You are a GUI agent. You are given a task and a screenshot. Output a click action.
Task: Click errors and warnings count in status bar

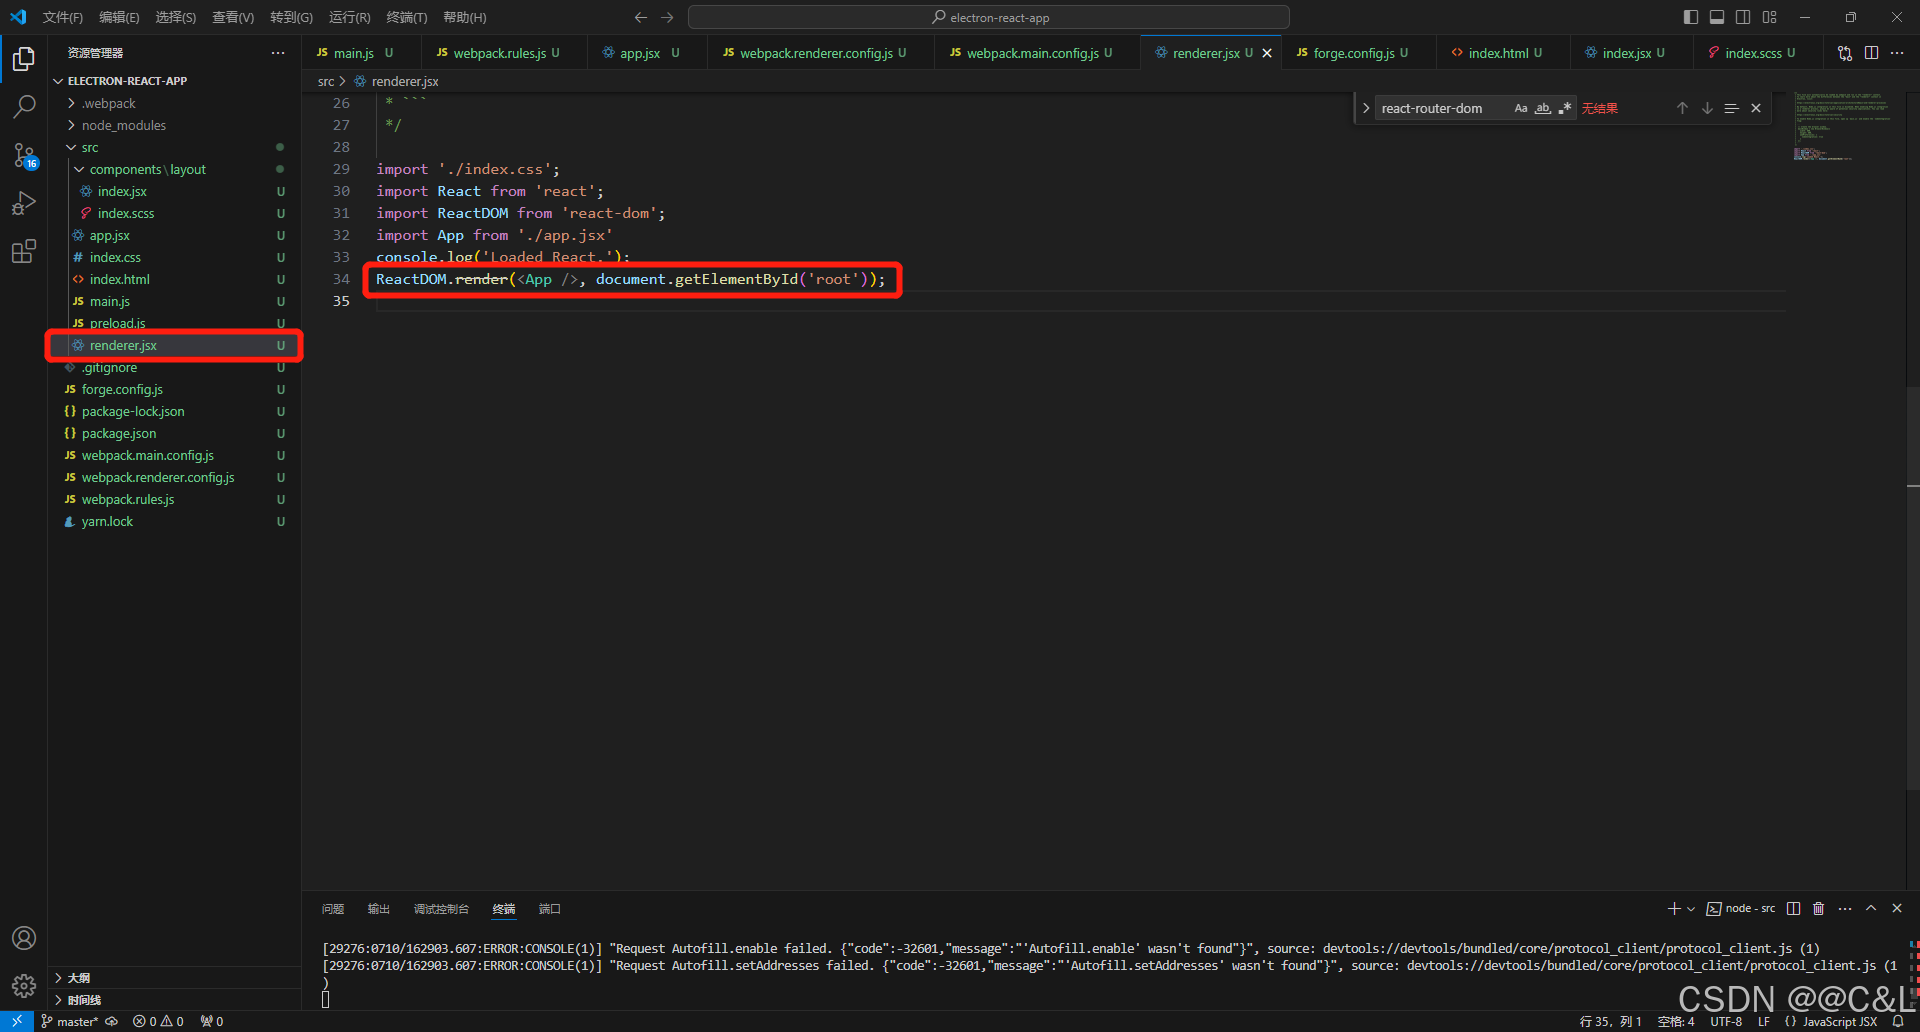(159, 1021)
